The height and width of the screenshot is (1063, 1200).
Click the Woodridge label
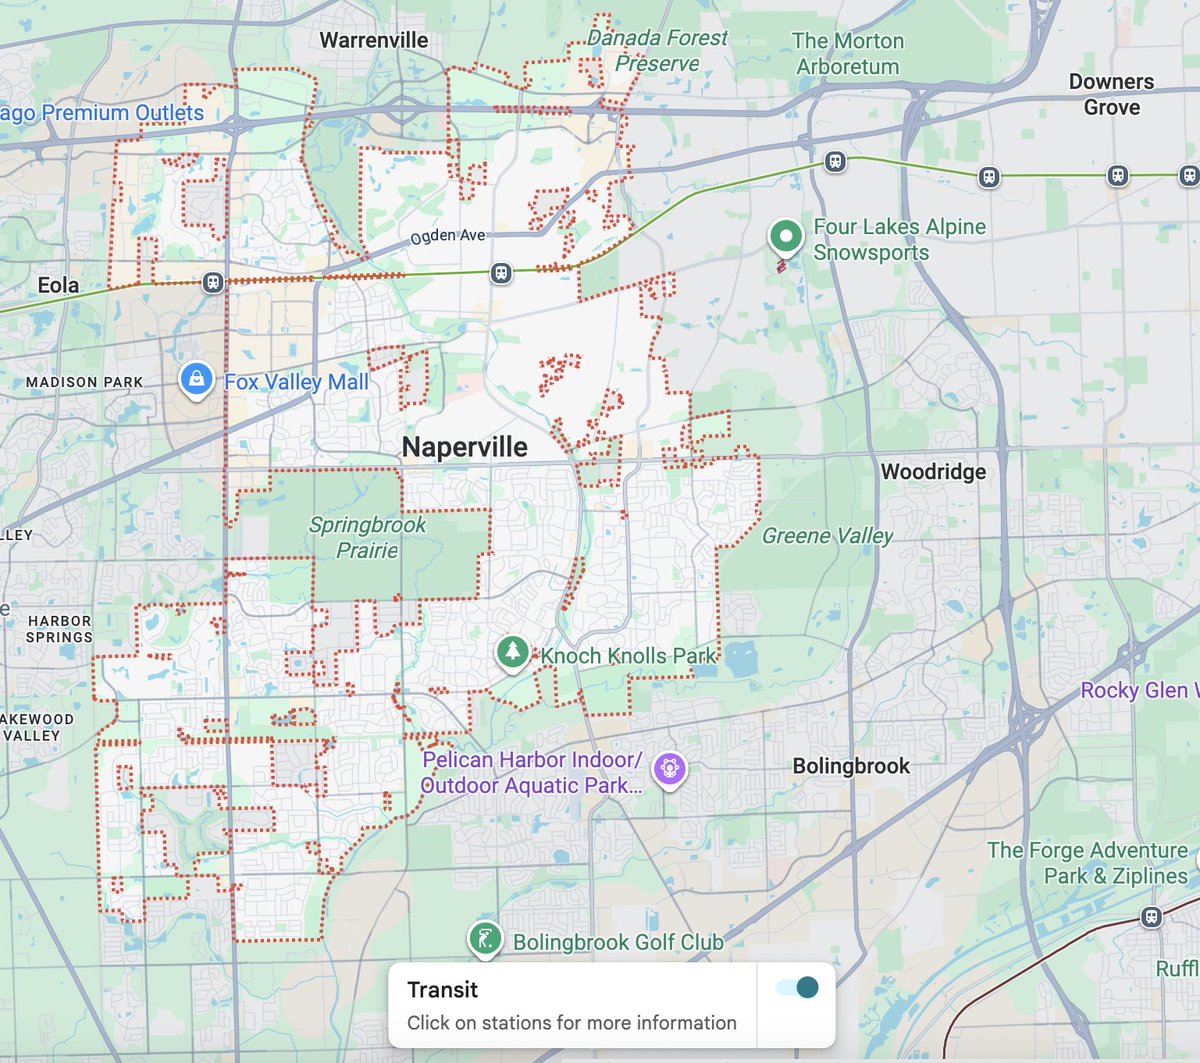coord(933,472)
